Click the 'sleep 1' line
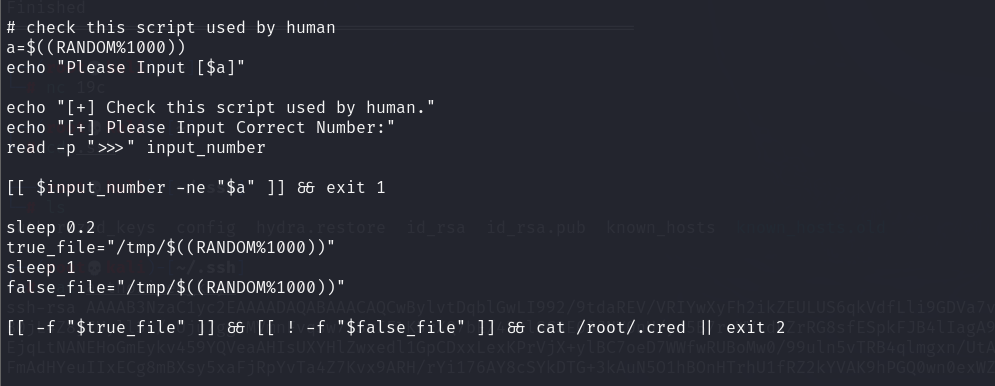995x386 pixels. (41, 268)
